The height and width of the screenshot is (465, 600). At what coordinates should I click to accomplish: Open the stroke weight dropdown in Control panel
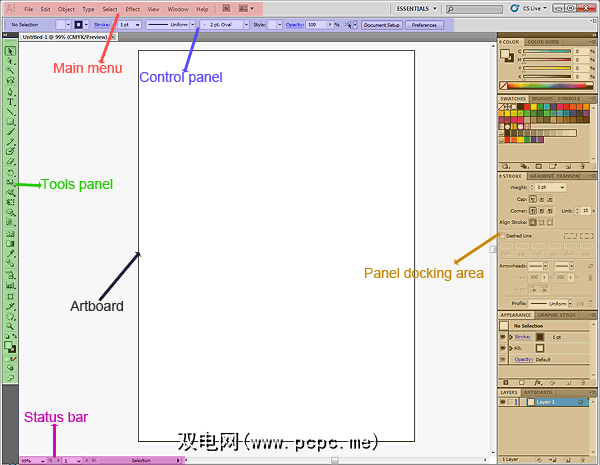138,24
